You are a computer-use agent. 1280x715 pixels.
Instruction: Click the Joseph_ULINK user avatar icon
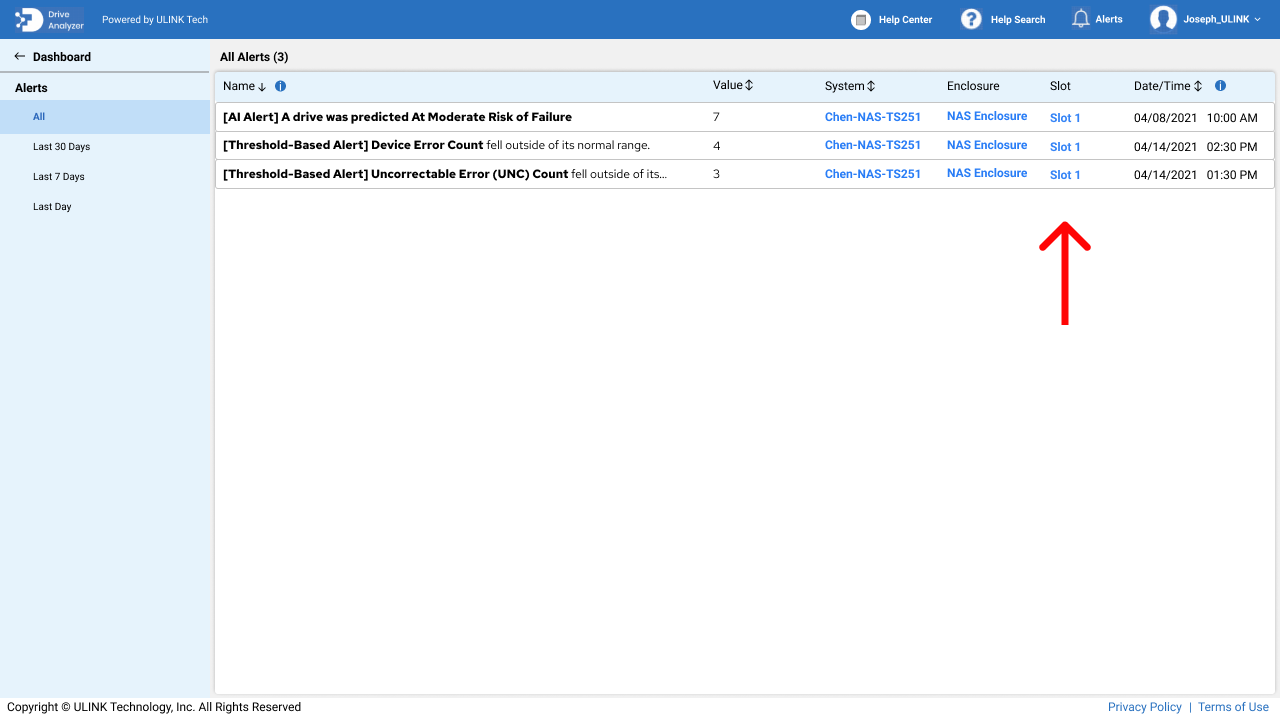(x=1163, y=19)
